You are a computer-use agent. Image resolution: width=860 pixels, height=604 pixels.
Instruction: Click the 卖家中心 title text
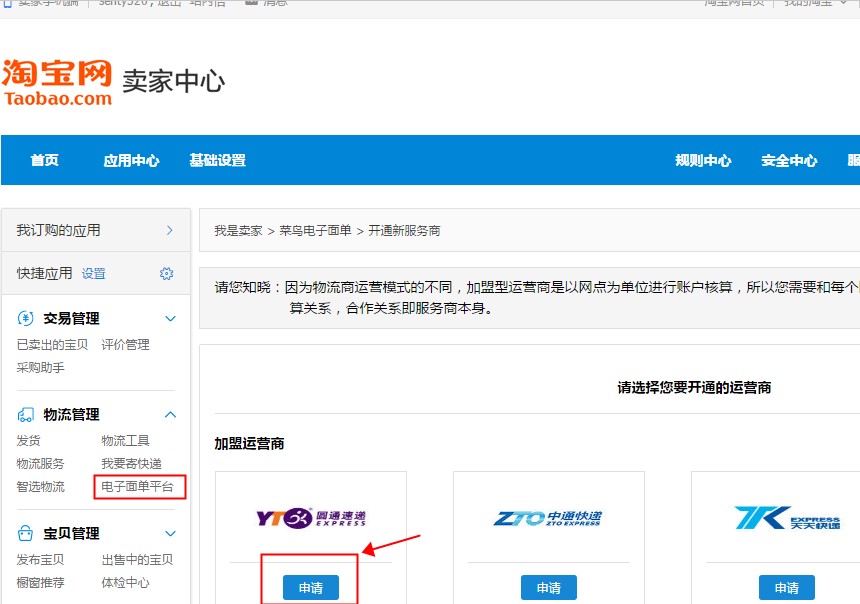[x=173, y=81]
